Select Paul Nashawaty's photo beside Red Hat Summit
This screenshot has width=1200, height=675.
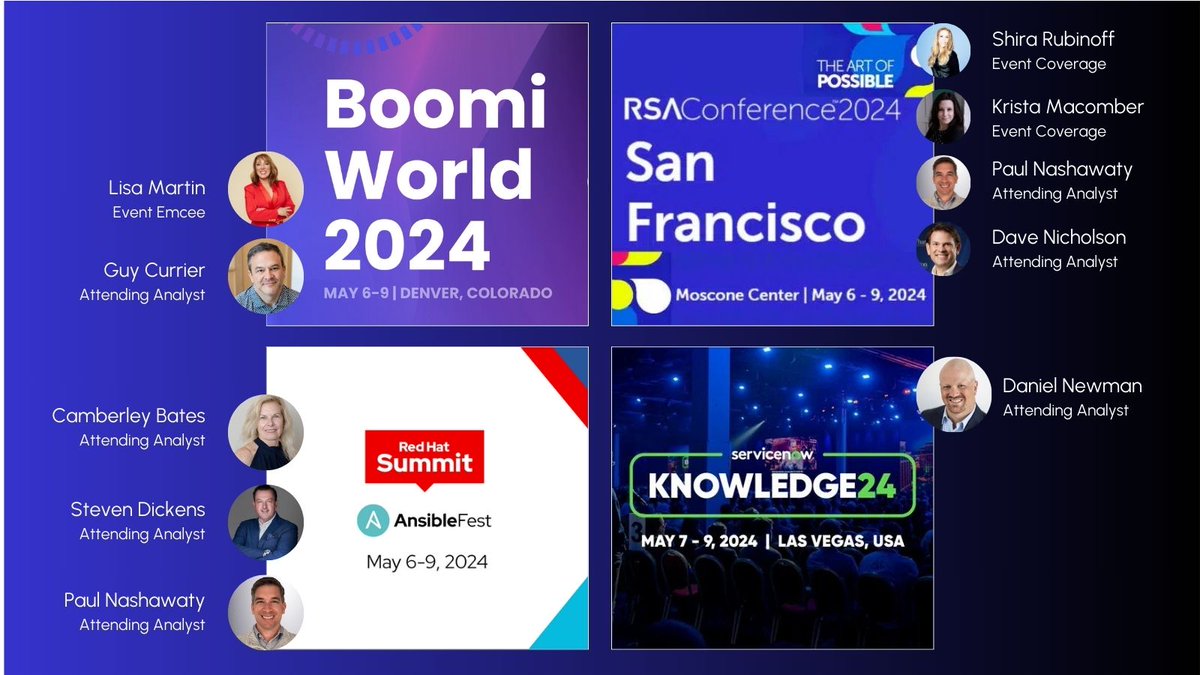click(265, 612)
